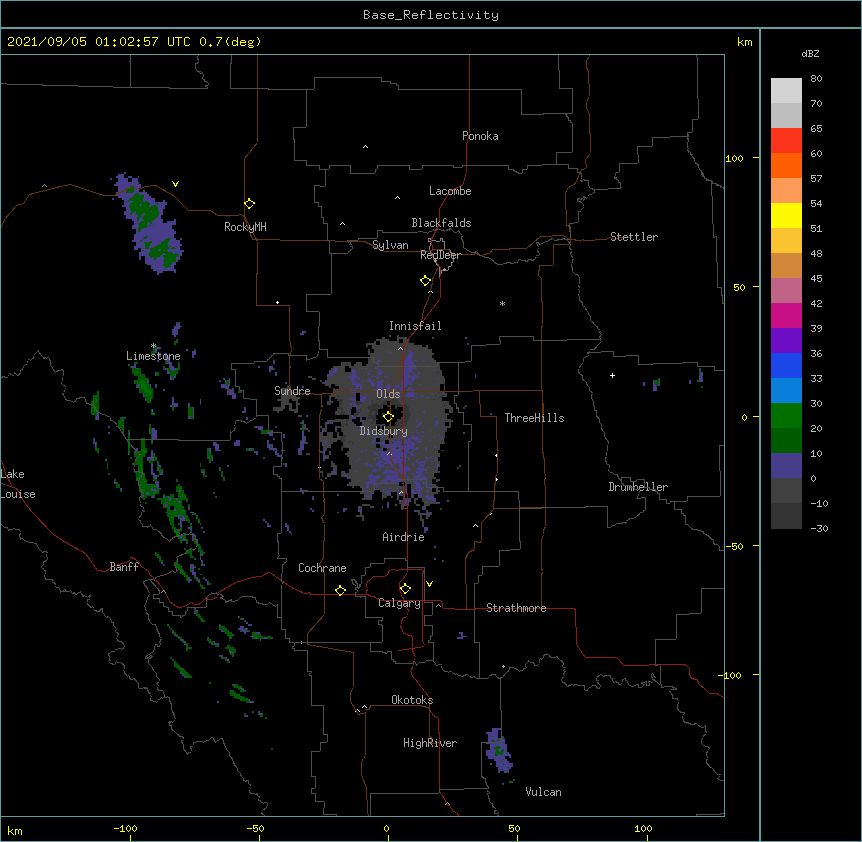Screen dimensions: 862x842
Task: Click the timestamp 2021/09/05 01:02:57 UTC
Action: (x=99, y=42)
